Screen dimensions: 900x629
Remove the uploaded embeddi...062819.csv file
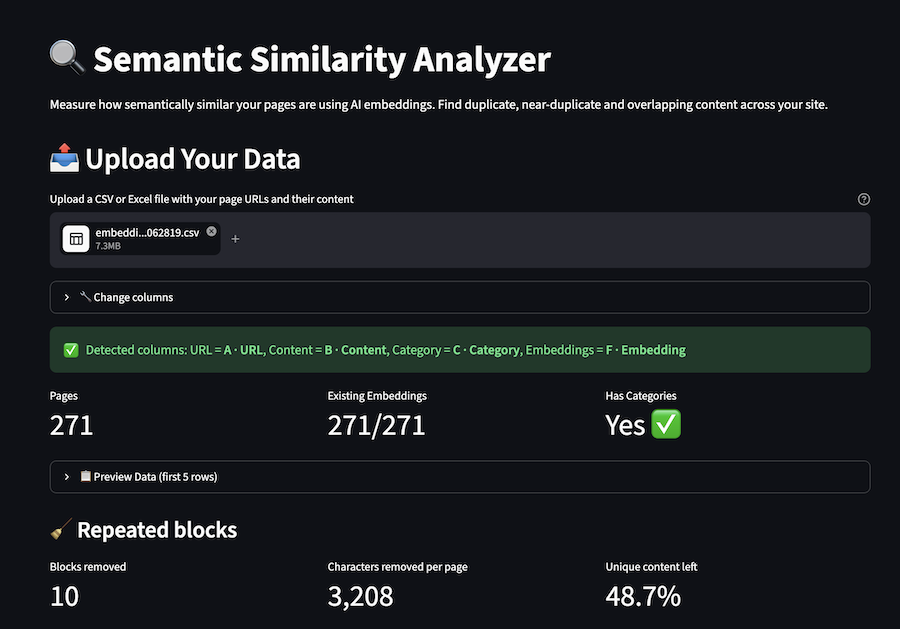click(x=212, y=231)
